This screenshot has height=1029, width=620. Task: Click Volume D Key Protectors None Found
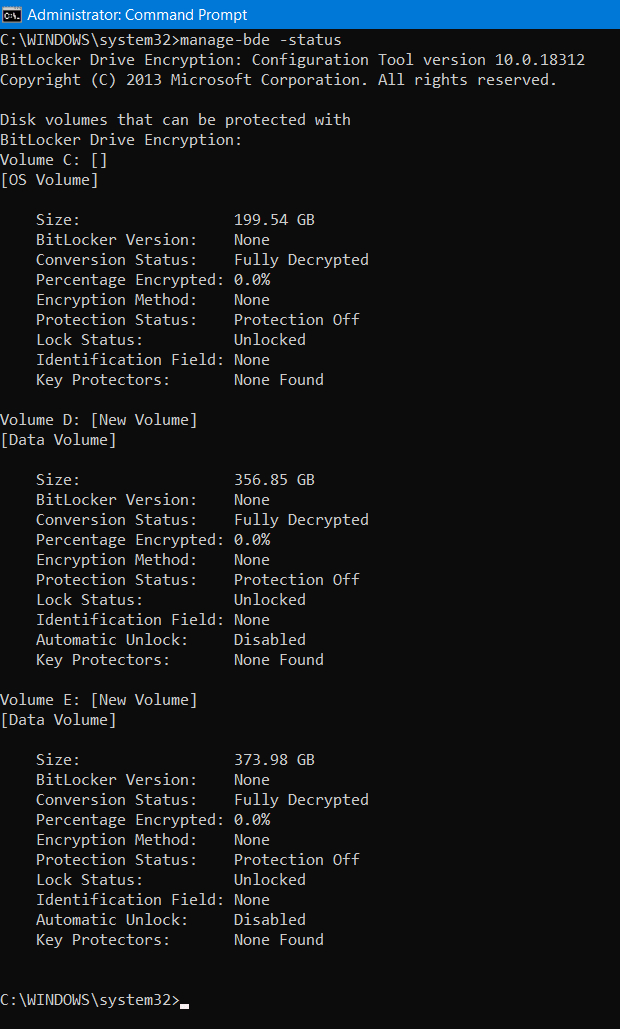pos(278,660)
